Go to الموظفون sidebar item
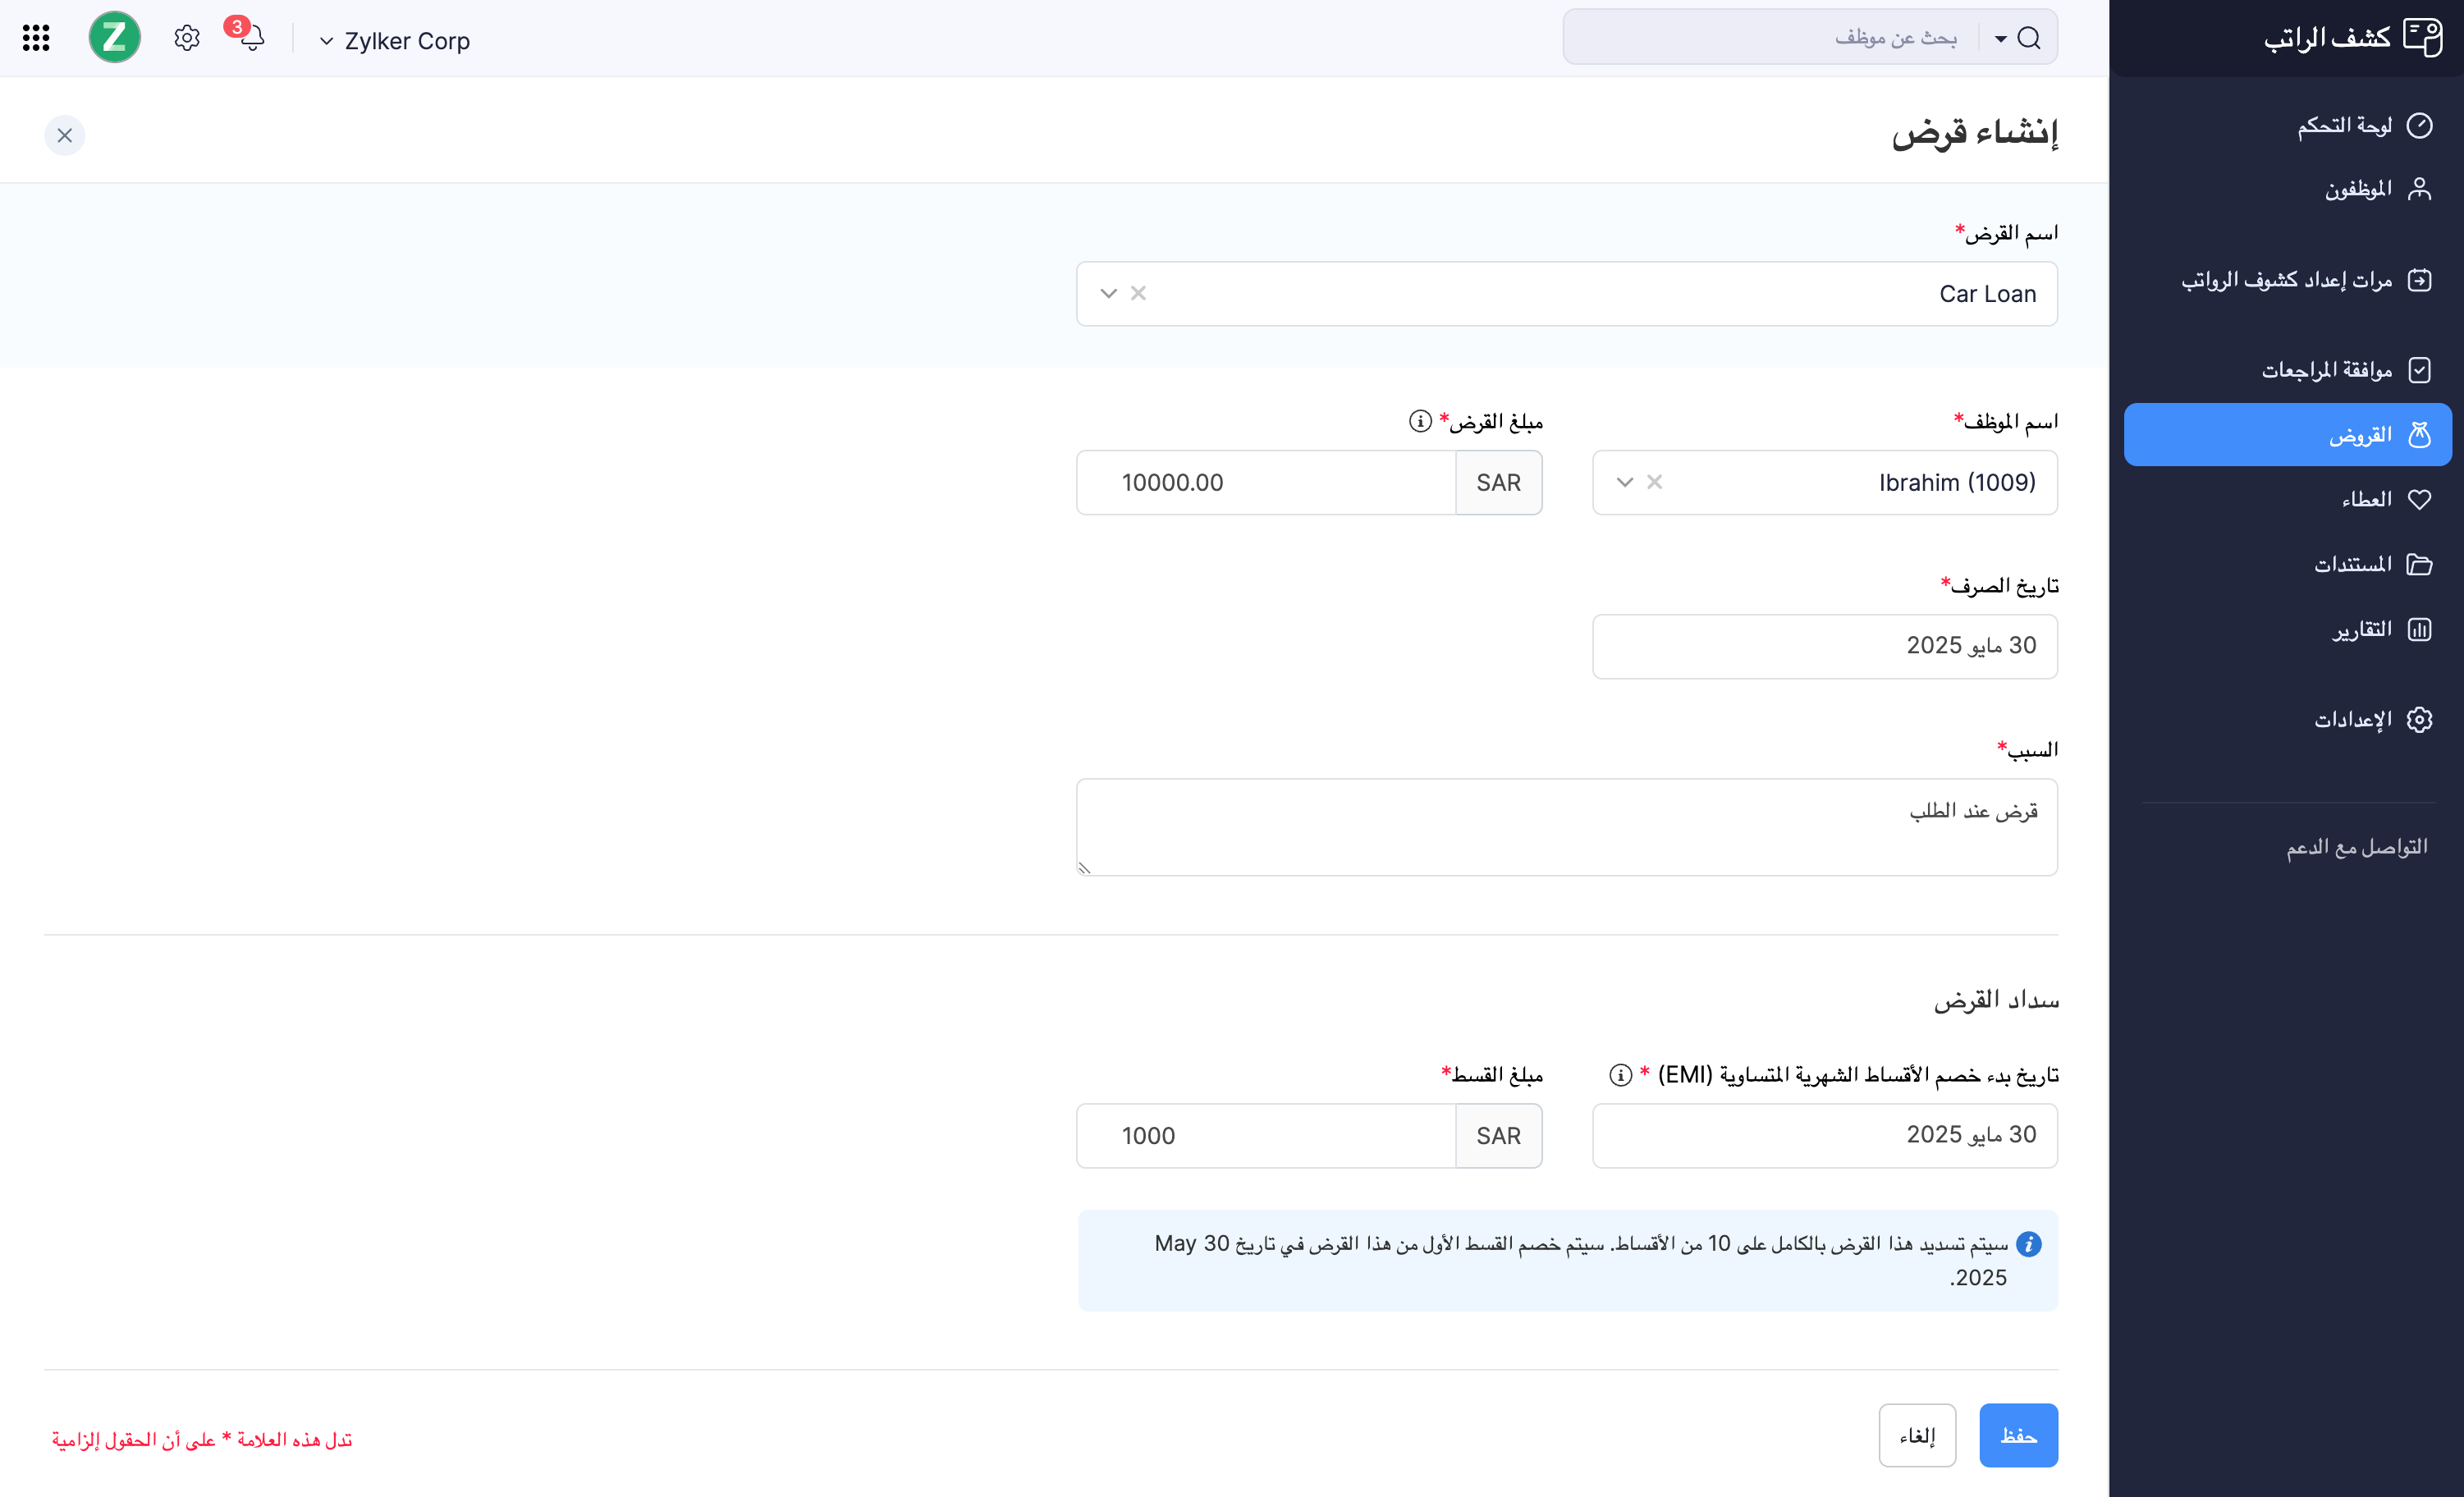 (x=2357, y=189)
